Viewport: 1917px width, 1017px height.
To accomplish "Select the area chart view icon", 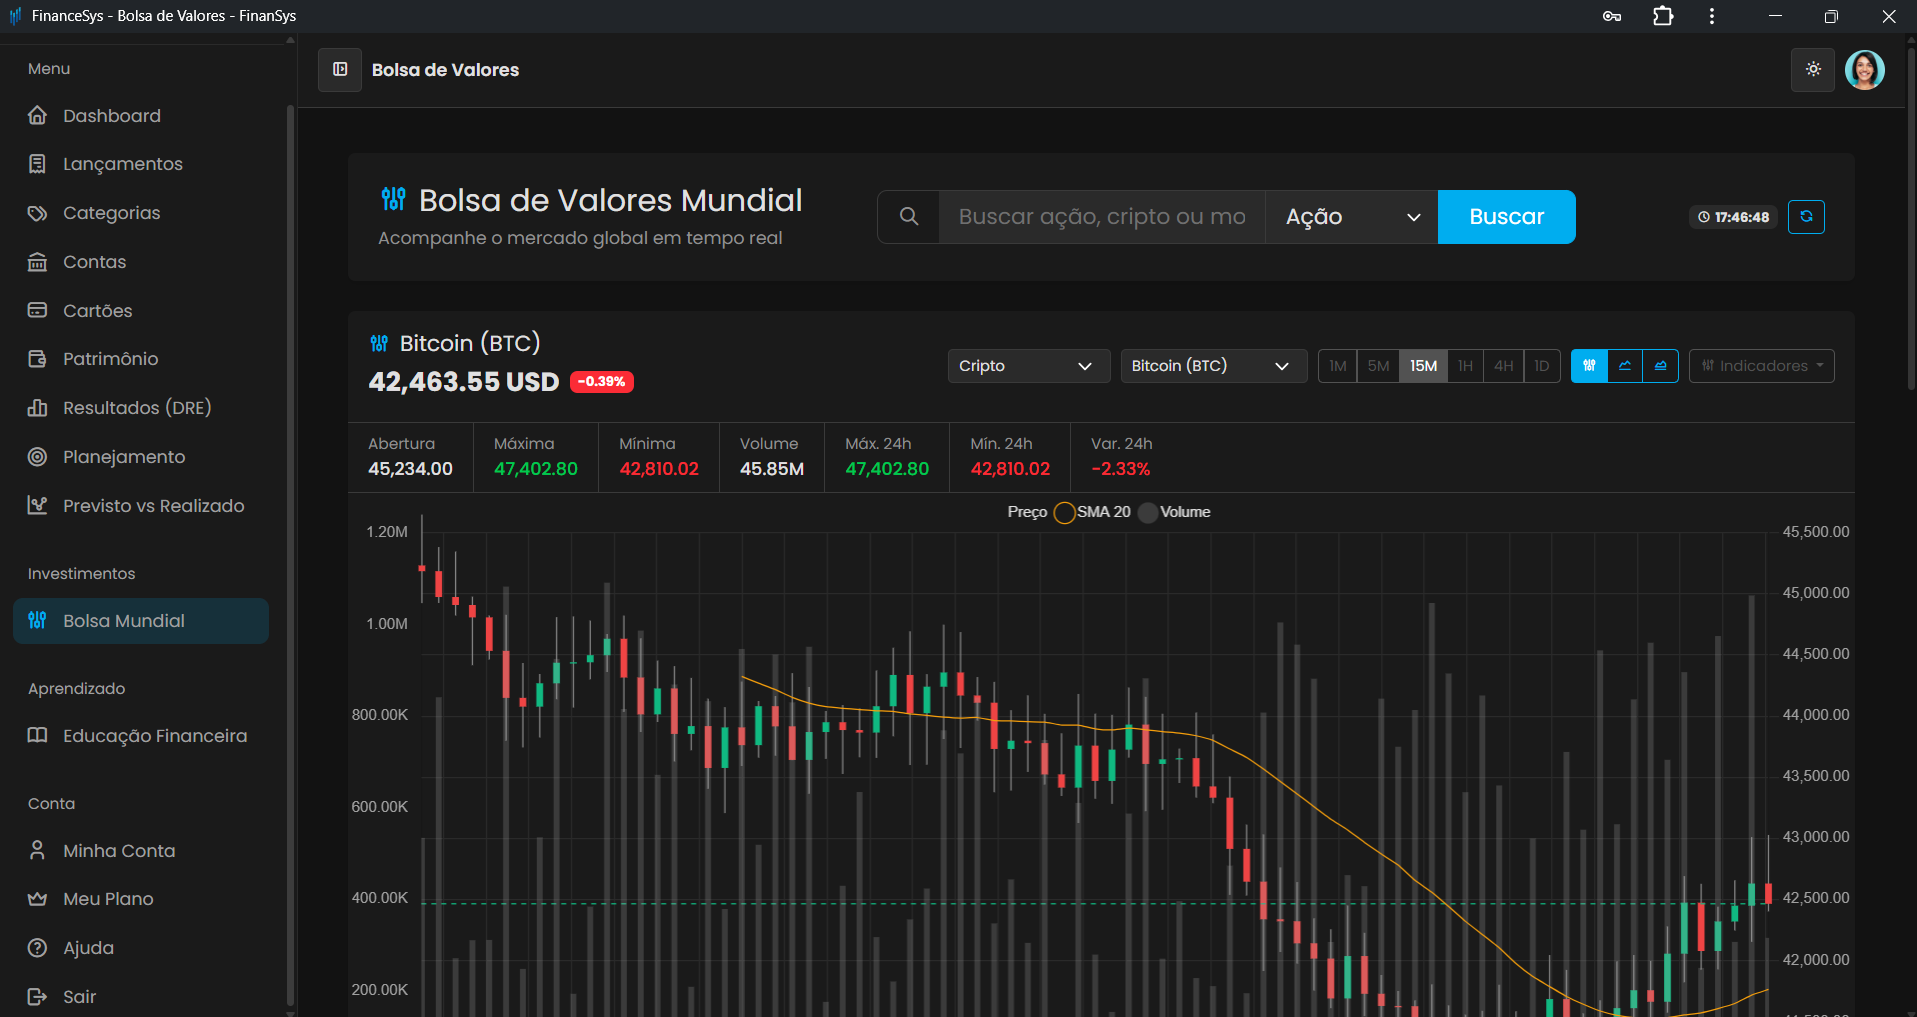I will coord(1660,366).
